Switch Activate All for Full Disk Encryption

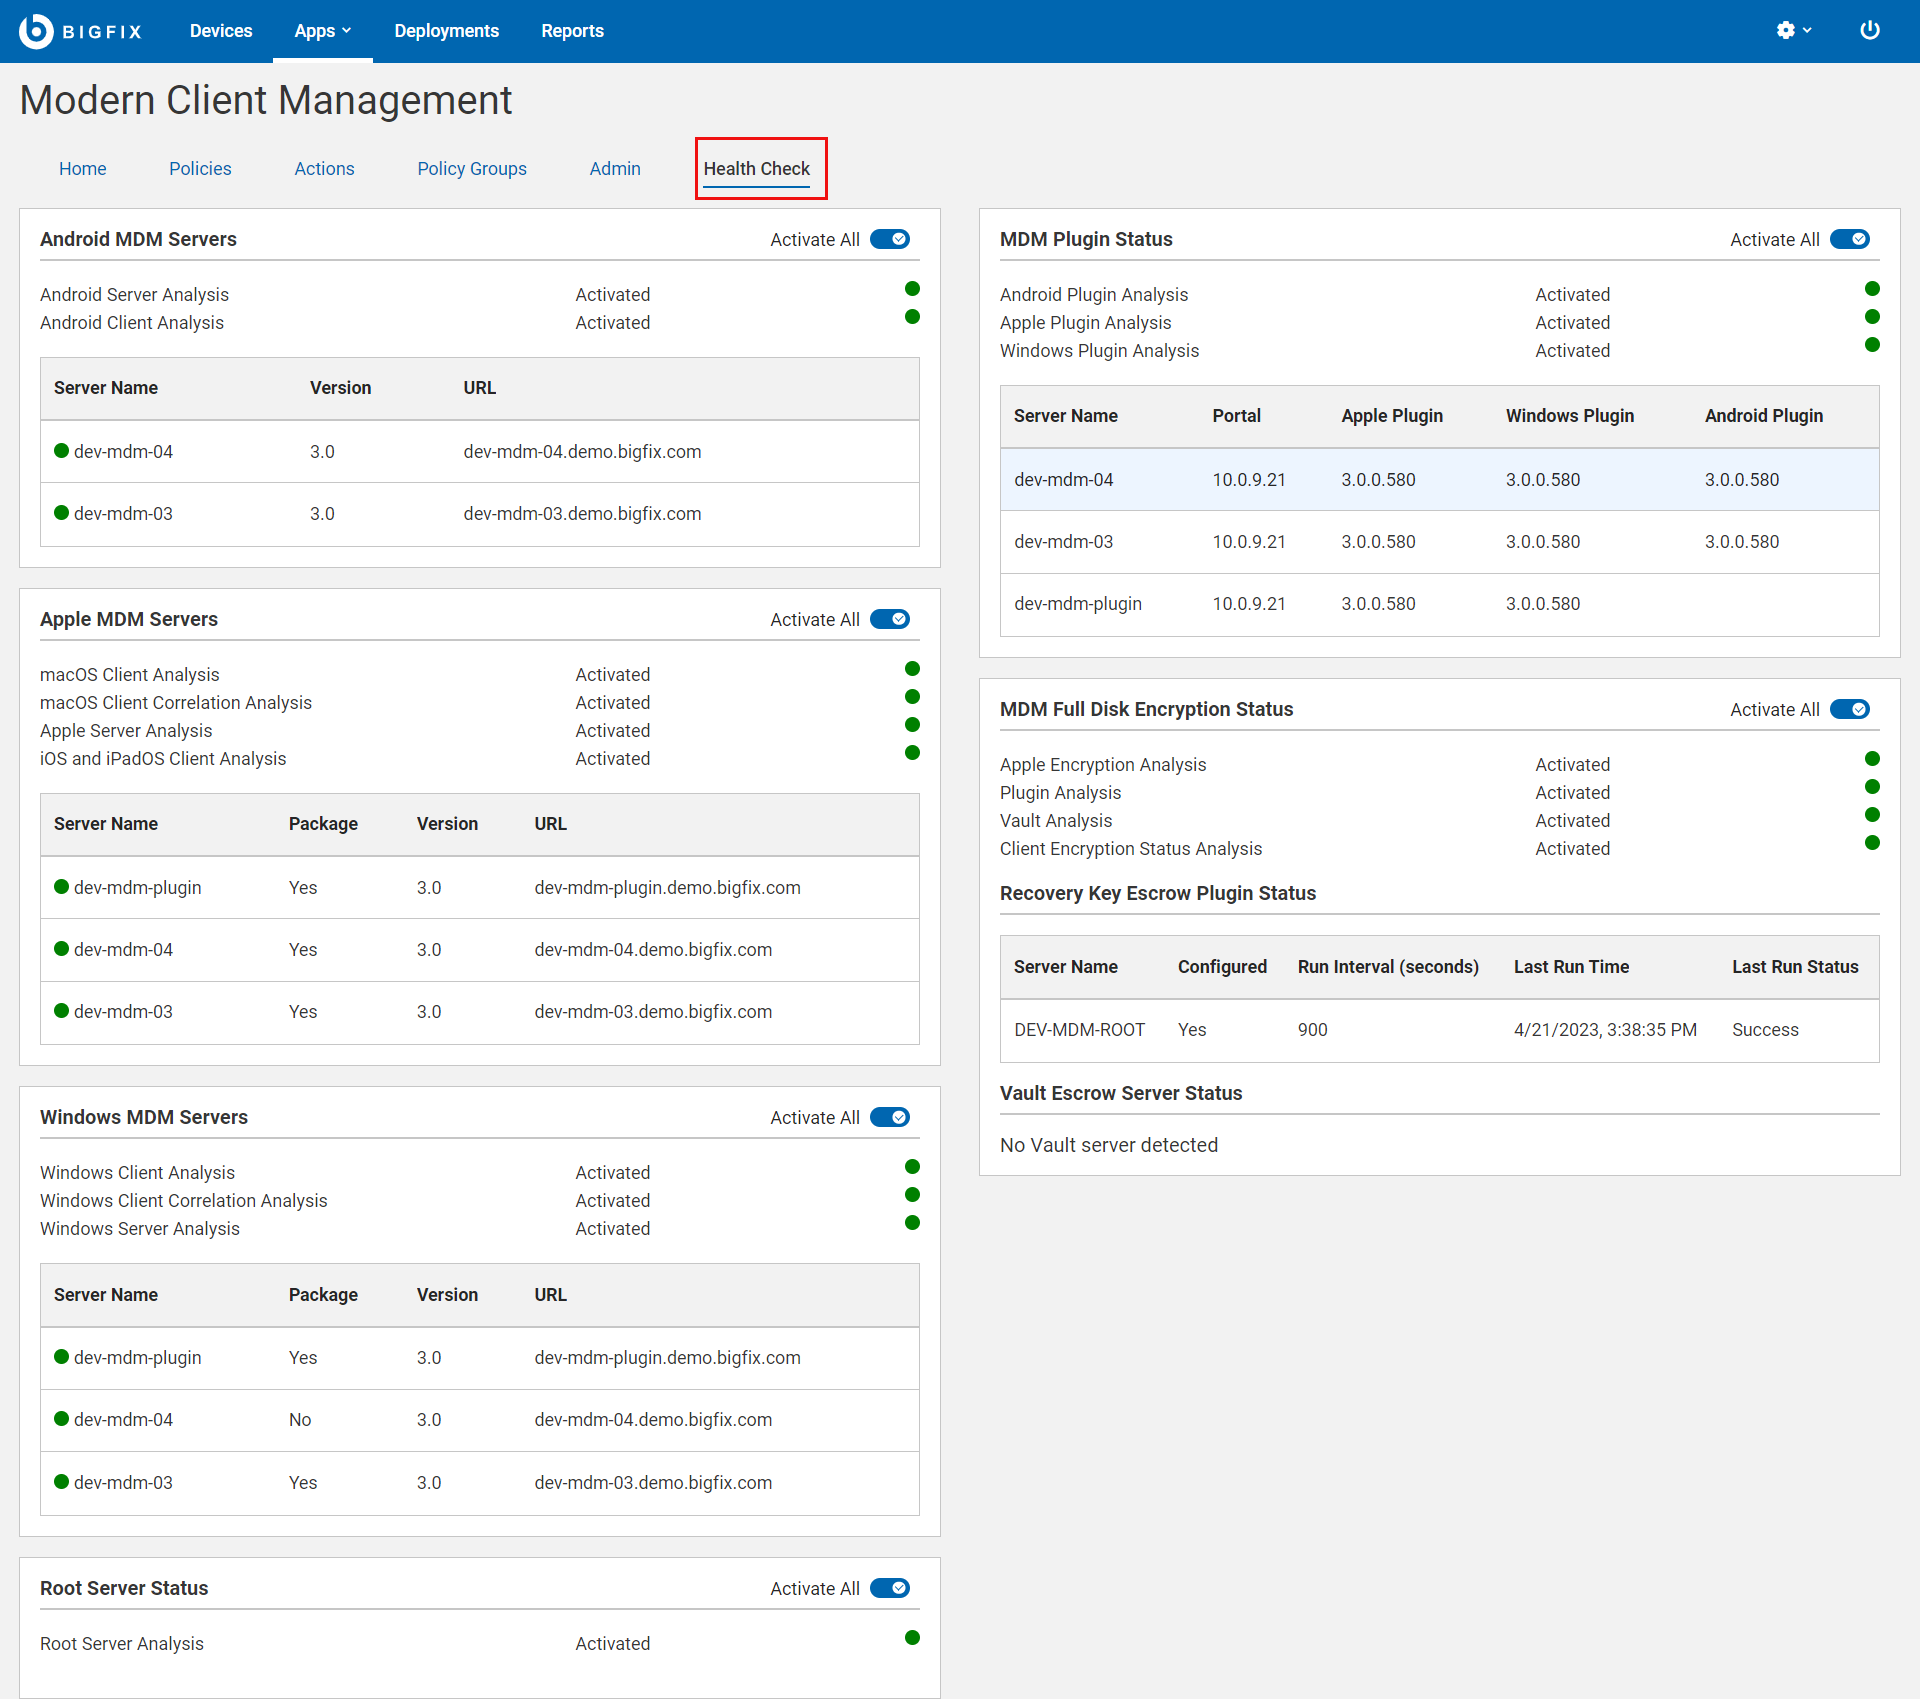1849,709
